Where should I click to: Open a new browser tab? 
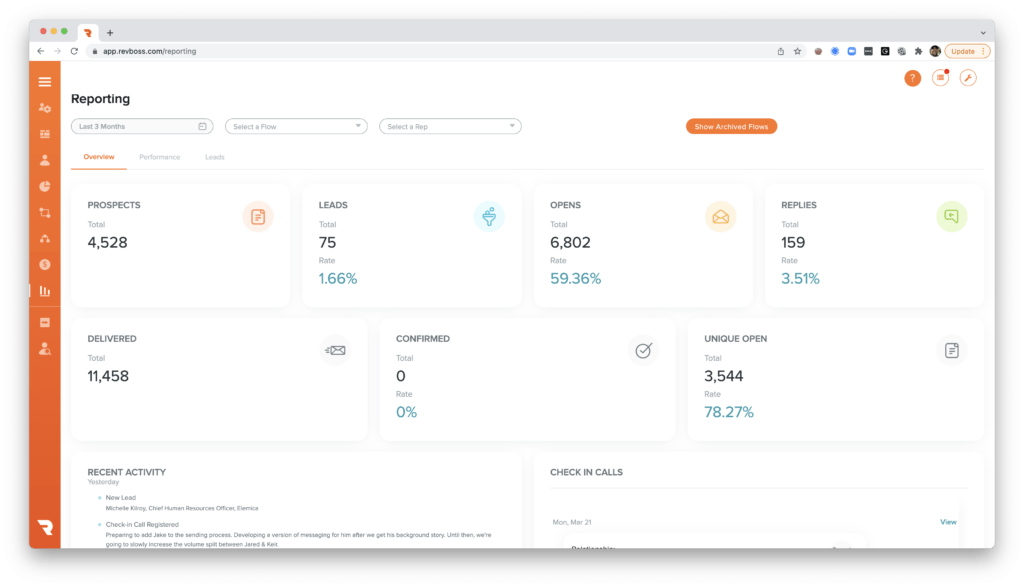tap(110, 33)
